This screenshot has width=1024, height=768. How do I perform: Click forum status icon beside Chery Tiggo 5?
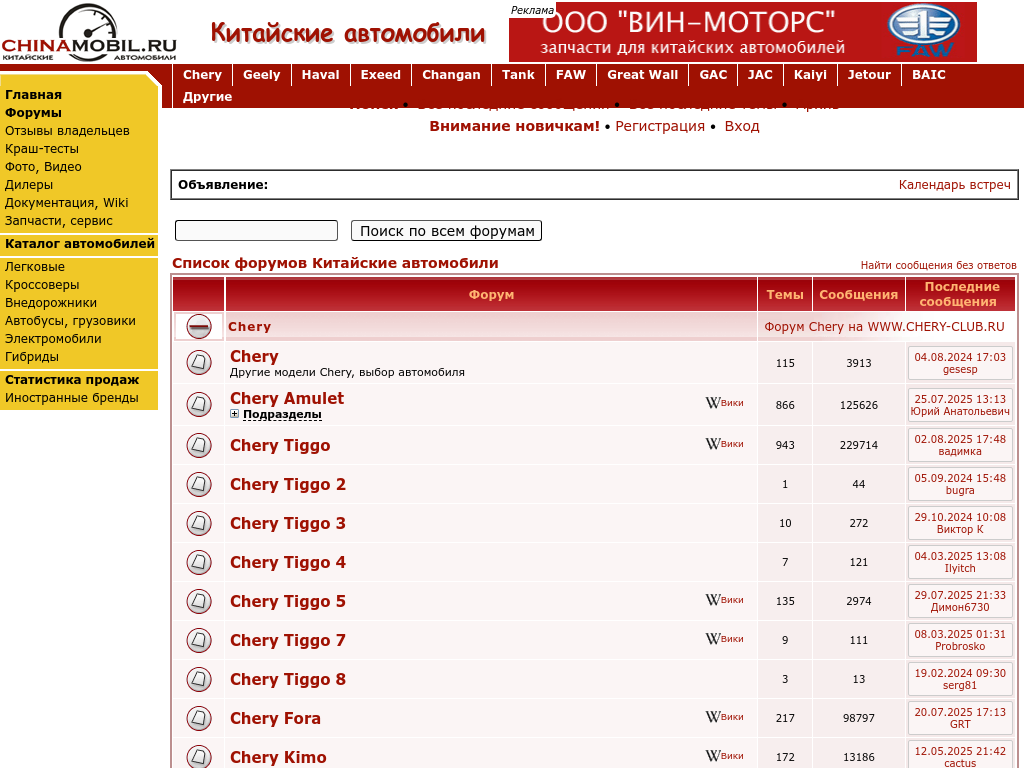pyautogui.click(x=199, y=601)
